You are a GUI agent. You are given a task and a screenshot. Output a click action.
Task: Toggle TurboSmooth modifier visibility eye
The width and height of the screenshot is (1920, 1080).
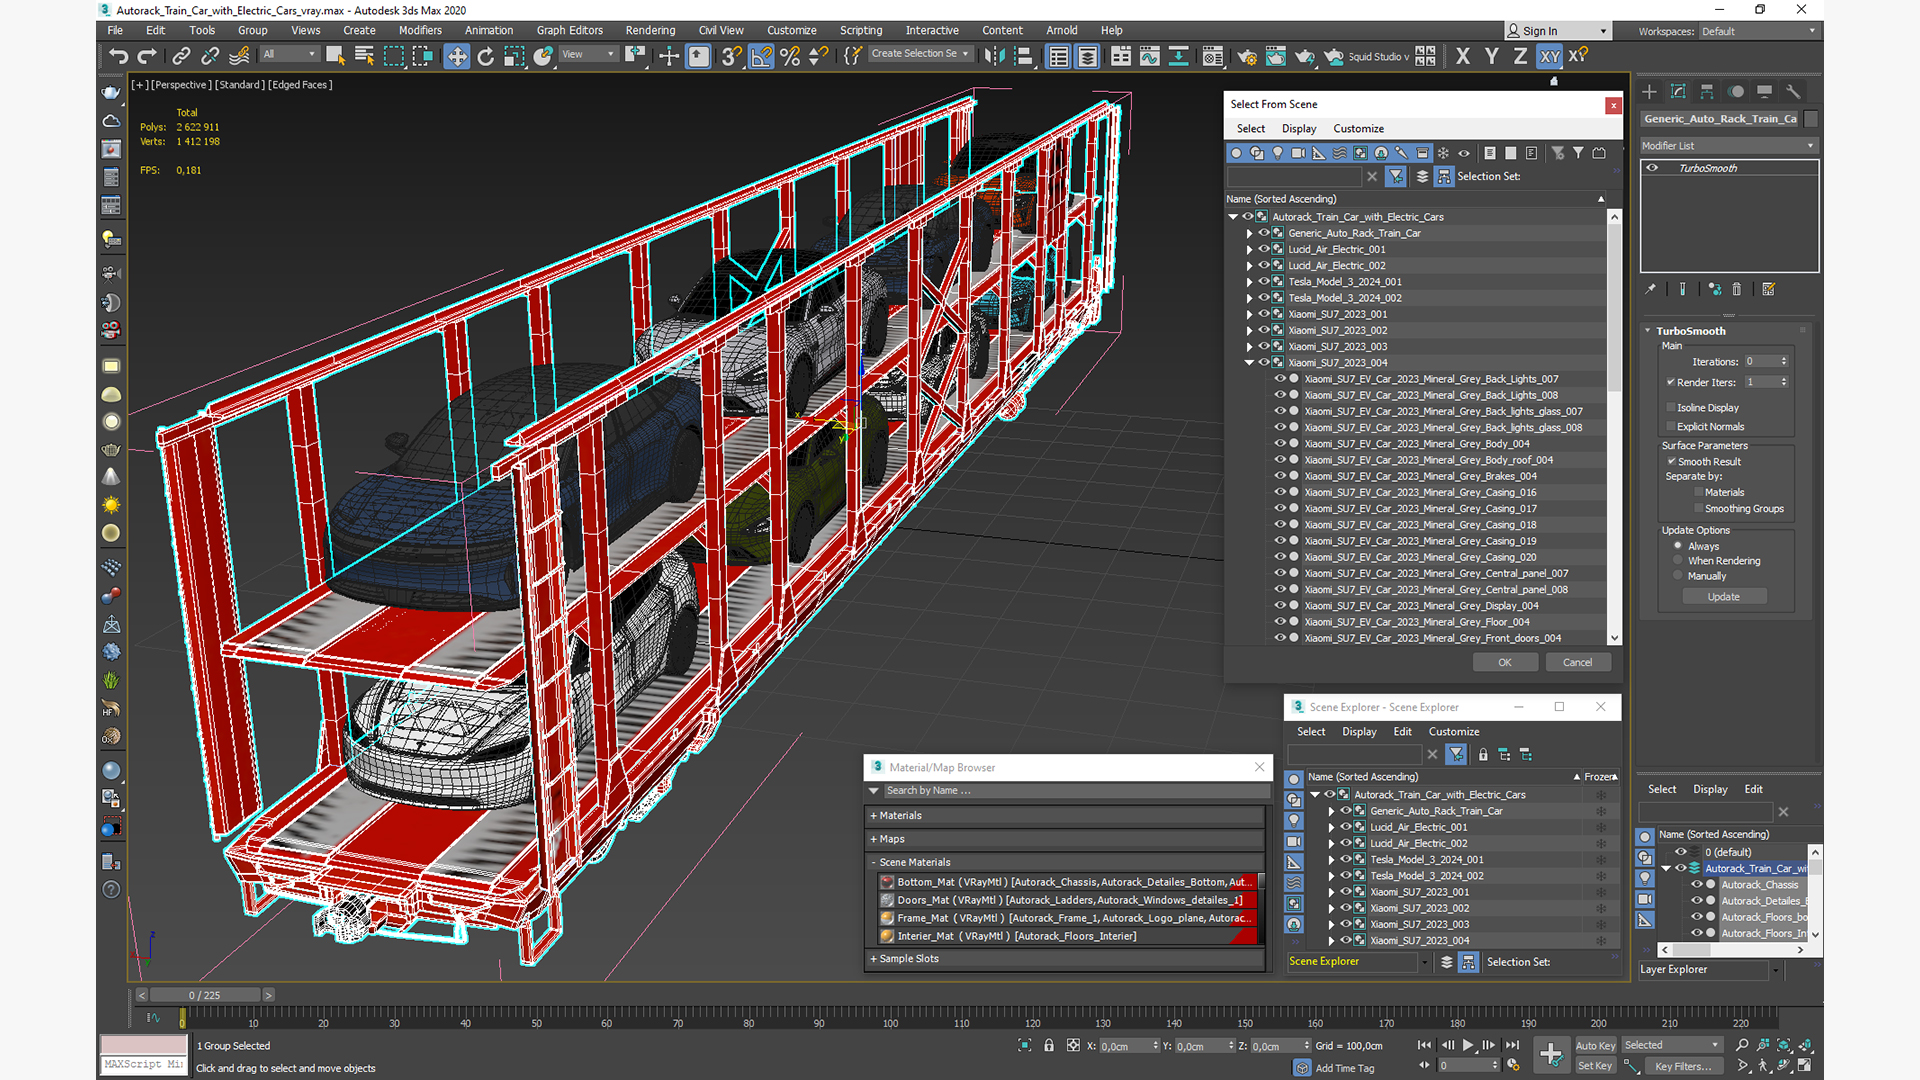point(1653,168)
